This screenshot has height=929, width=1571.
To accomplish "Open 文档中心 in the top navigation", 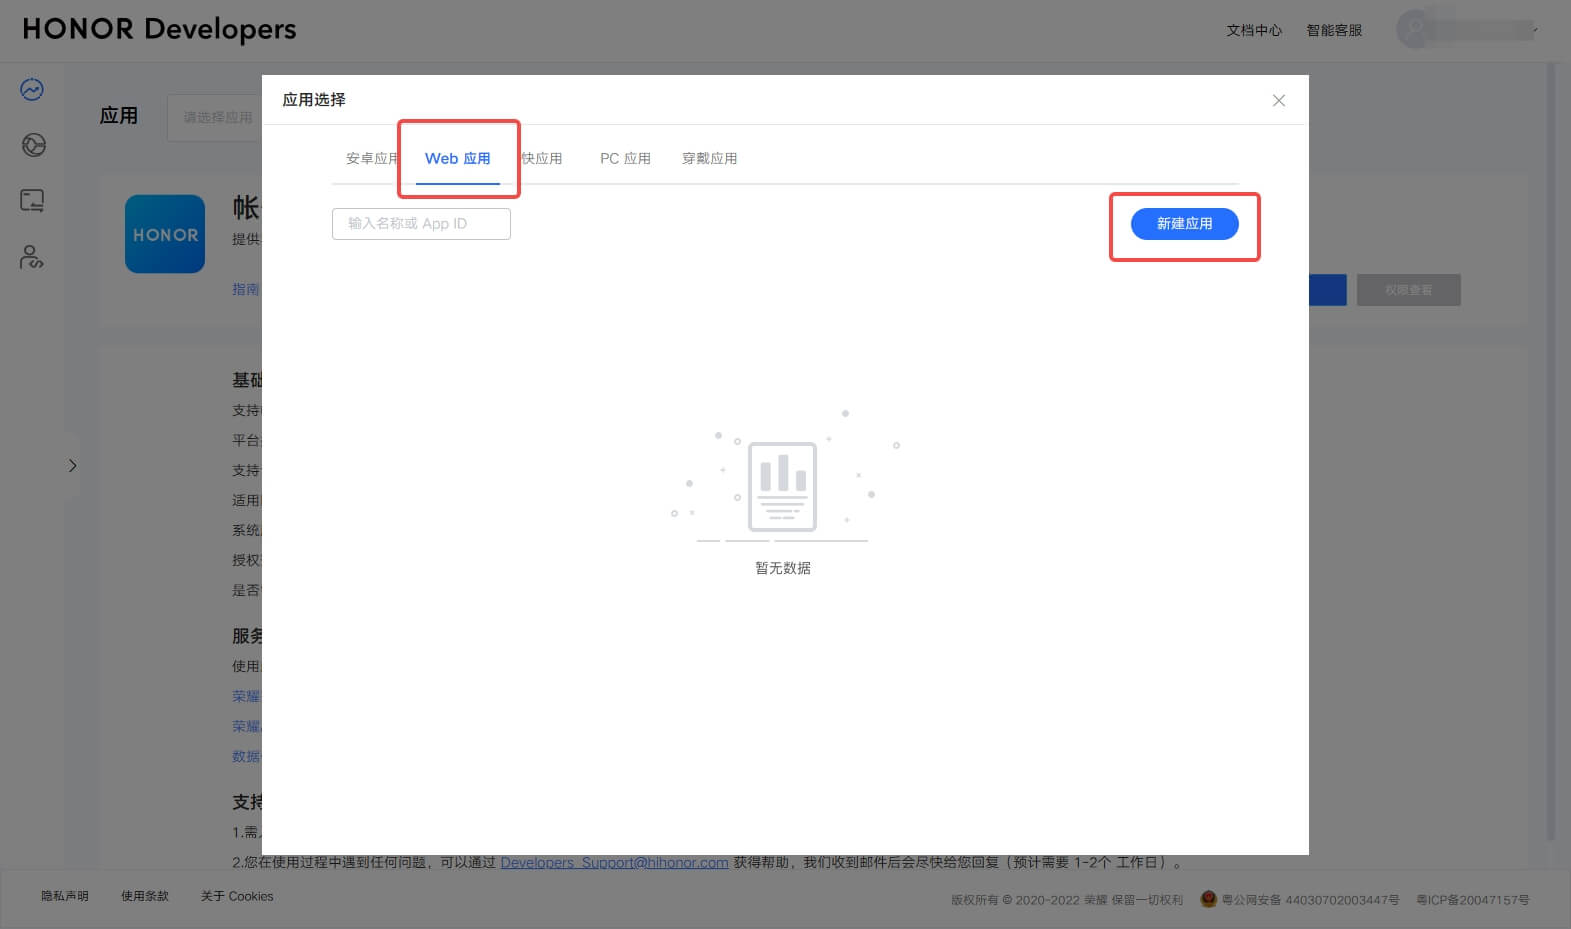I will tap(1254, 31).
